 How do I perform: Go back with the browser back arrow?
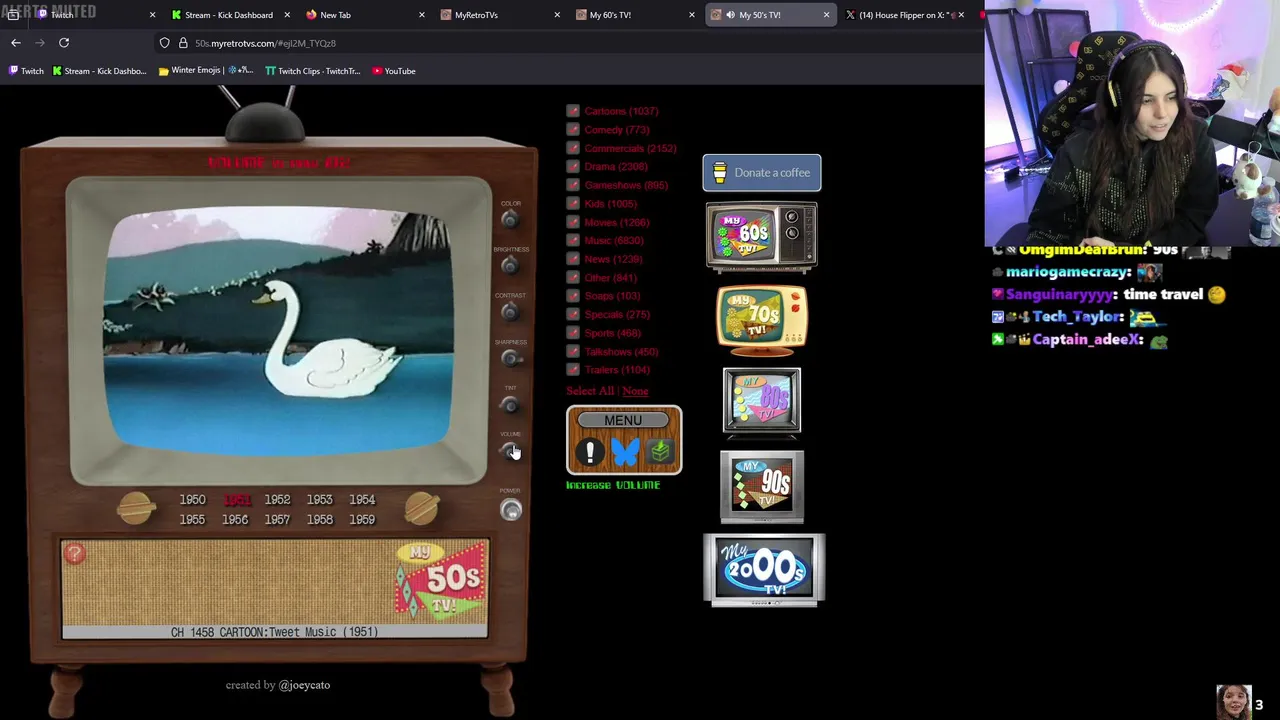[16, 43]
